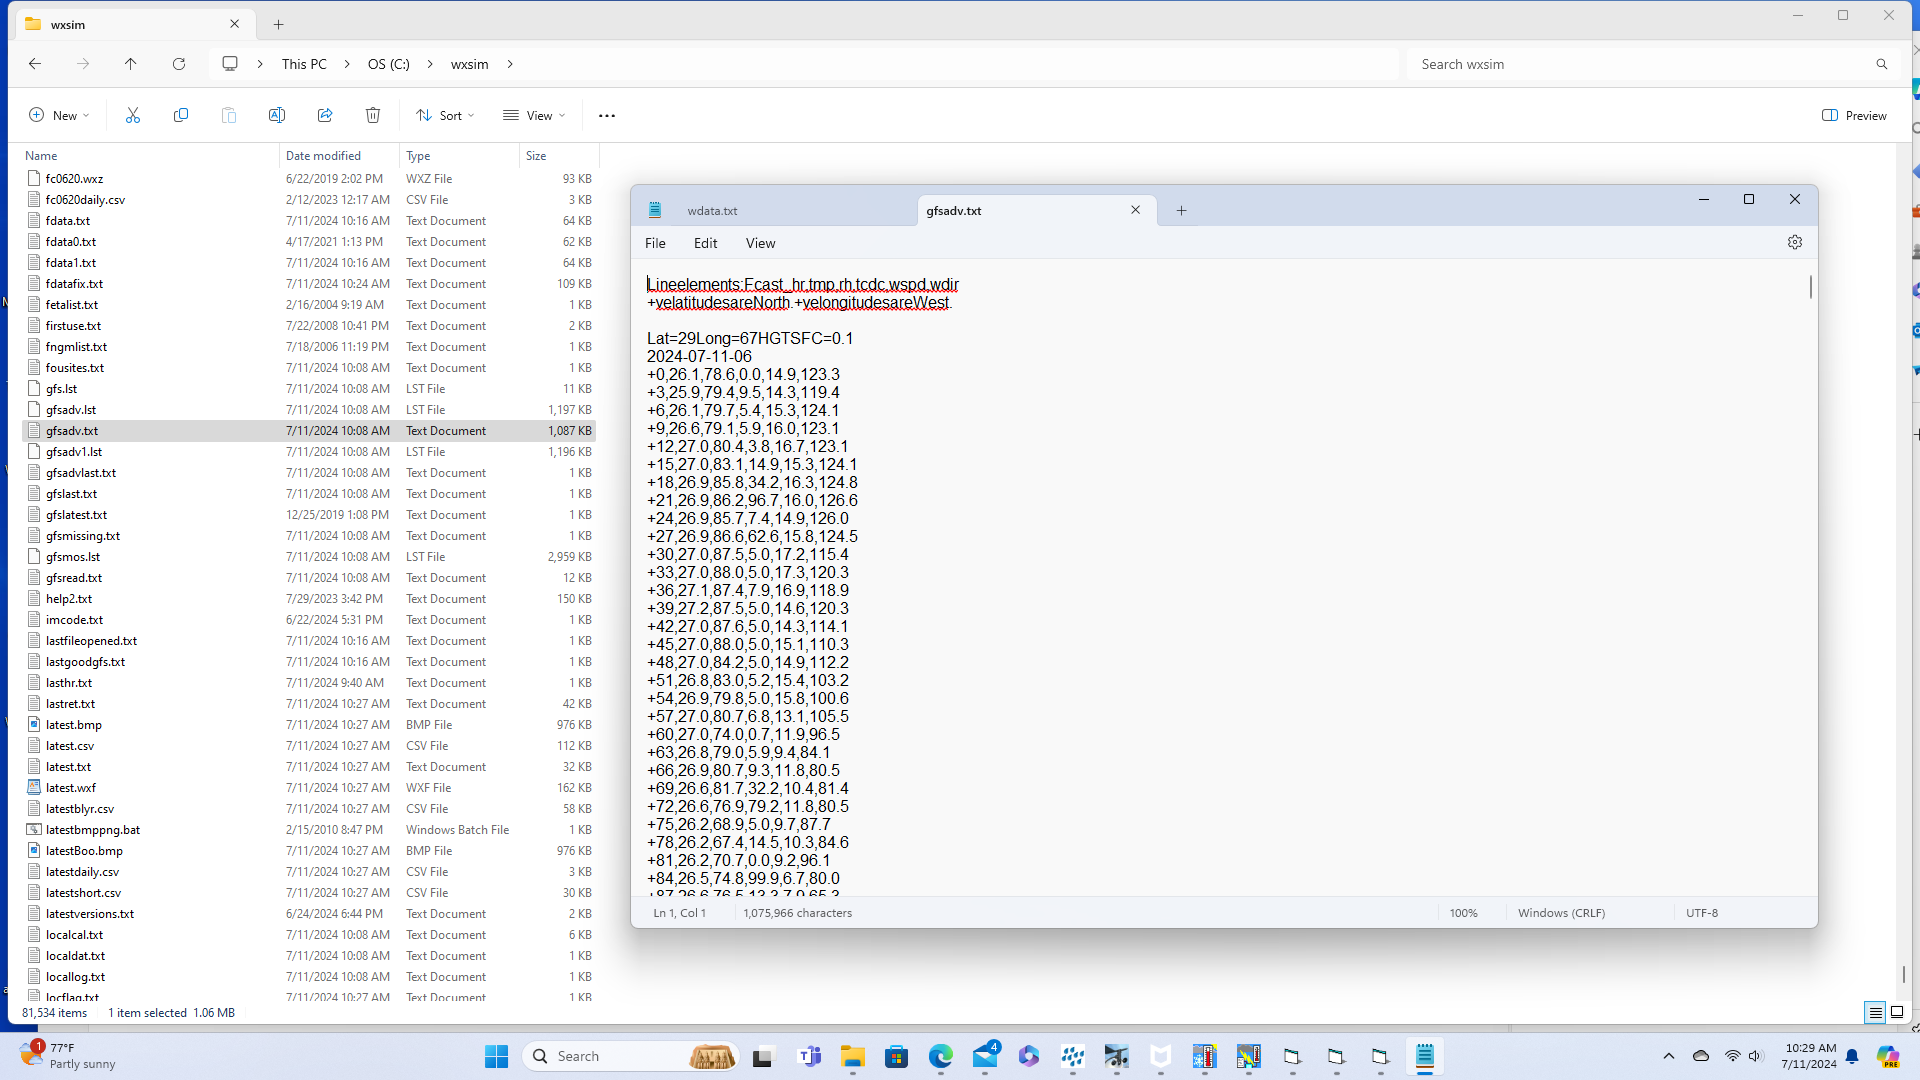The image size is (1920, 1080).
Task: Open Notepad settings gear
Action: 1795,243
